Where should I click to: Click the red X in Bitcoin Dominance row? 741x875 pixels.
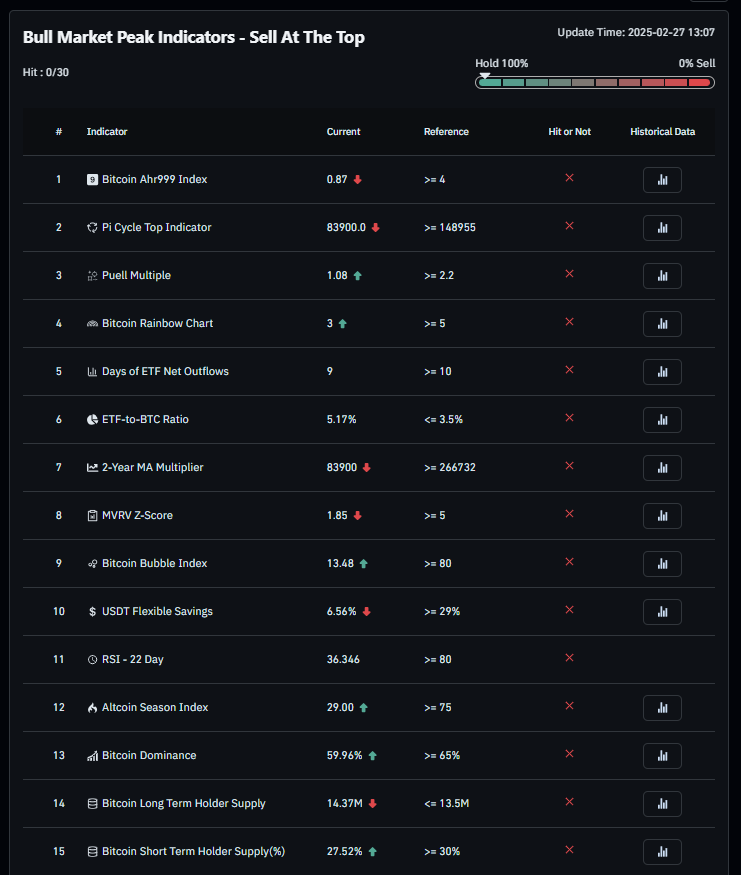tap(569, 753)
